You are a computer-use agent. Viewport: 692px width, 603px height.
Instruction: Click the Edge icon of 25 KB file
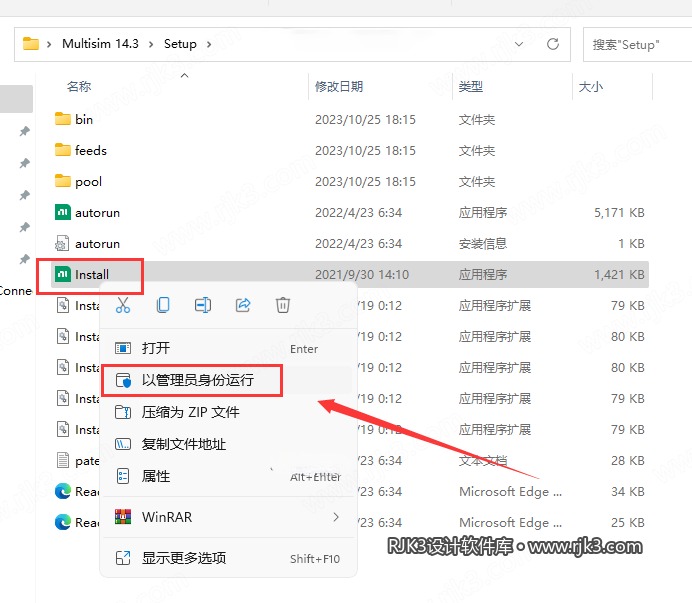coord(63,522)
